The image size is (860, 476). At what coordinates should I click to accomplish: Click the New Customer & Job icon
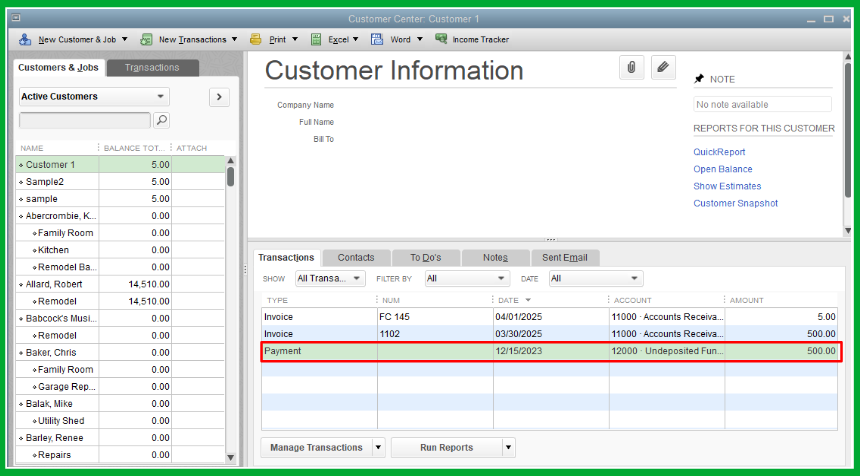25,40
